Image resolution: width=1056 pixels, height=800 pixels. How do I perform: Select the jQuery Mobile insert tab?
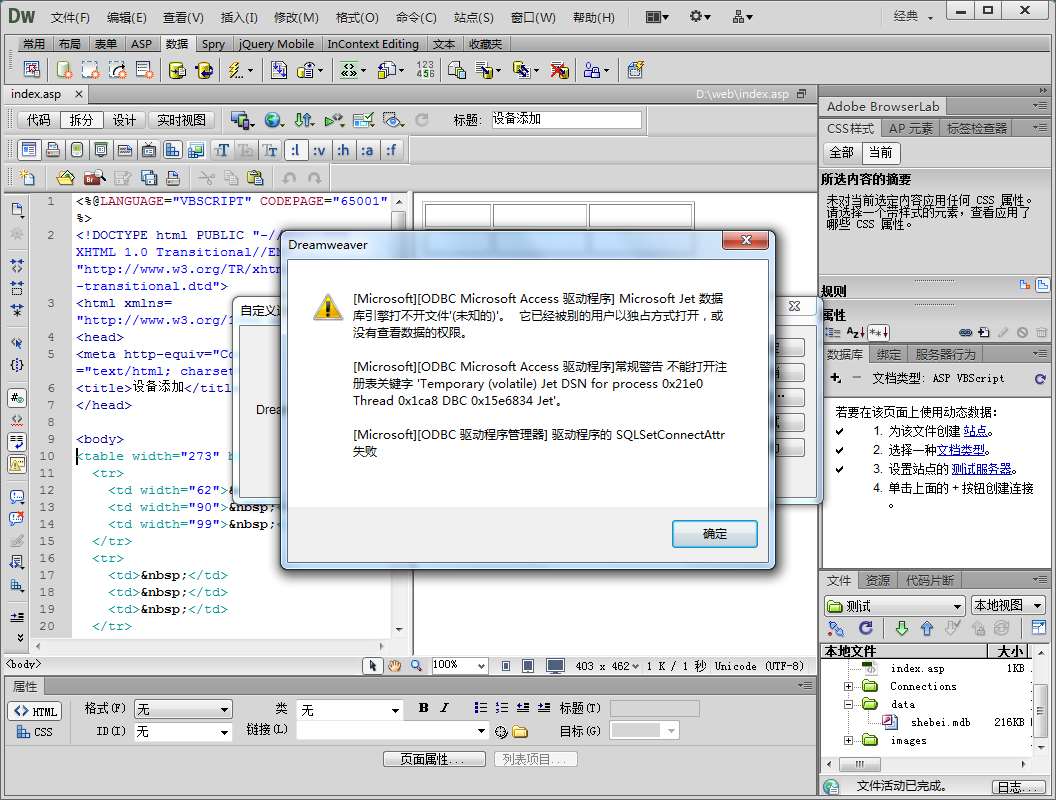277,44
